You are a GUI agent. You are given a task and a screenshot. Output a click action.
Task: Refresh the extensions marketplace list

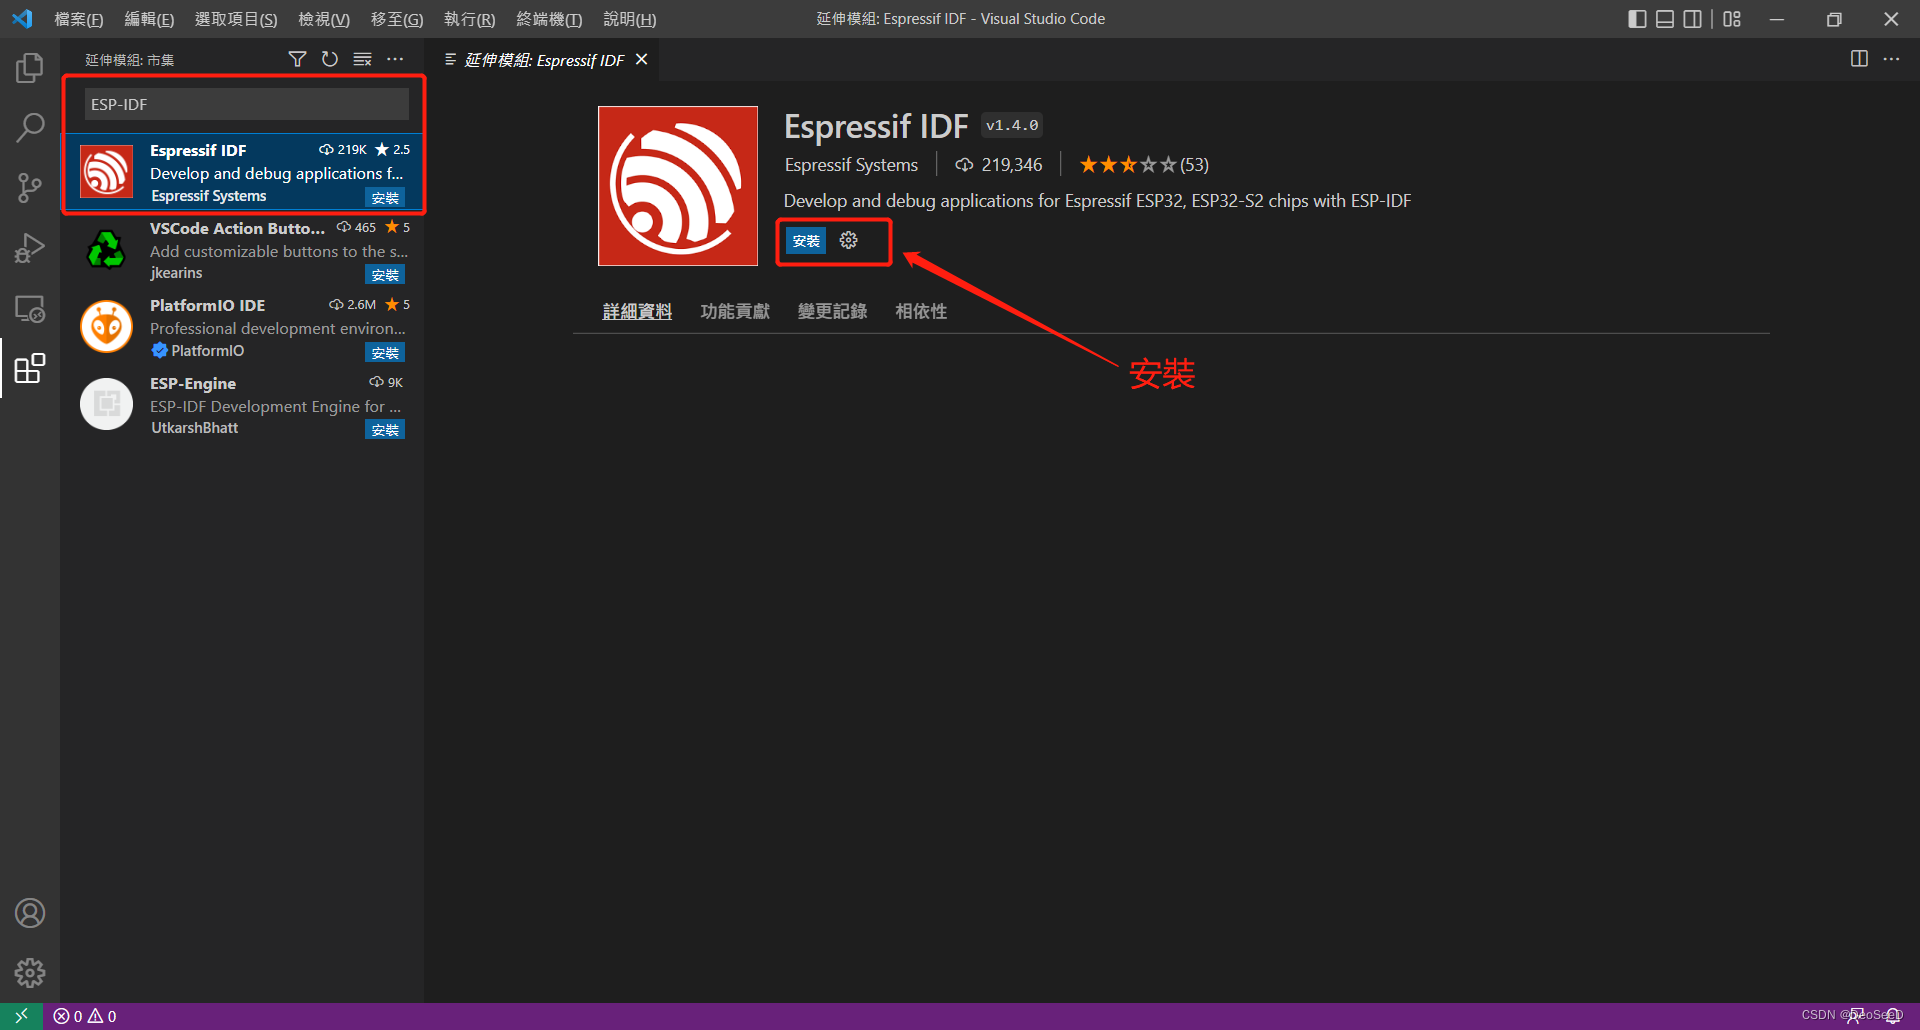click(x=330, y=59)
